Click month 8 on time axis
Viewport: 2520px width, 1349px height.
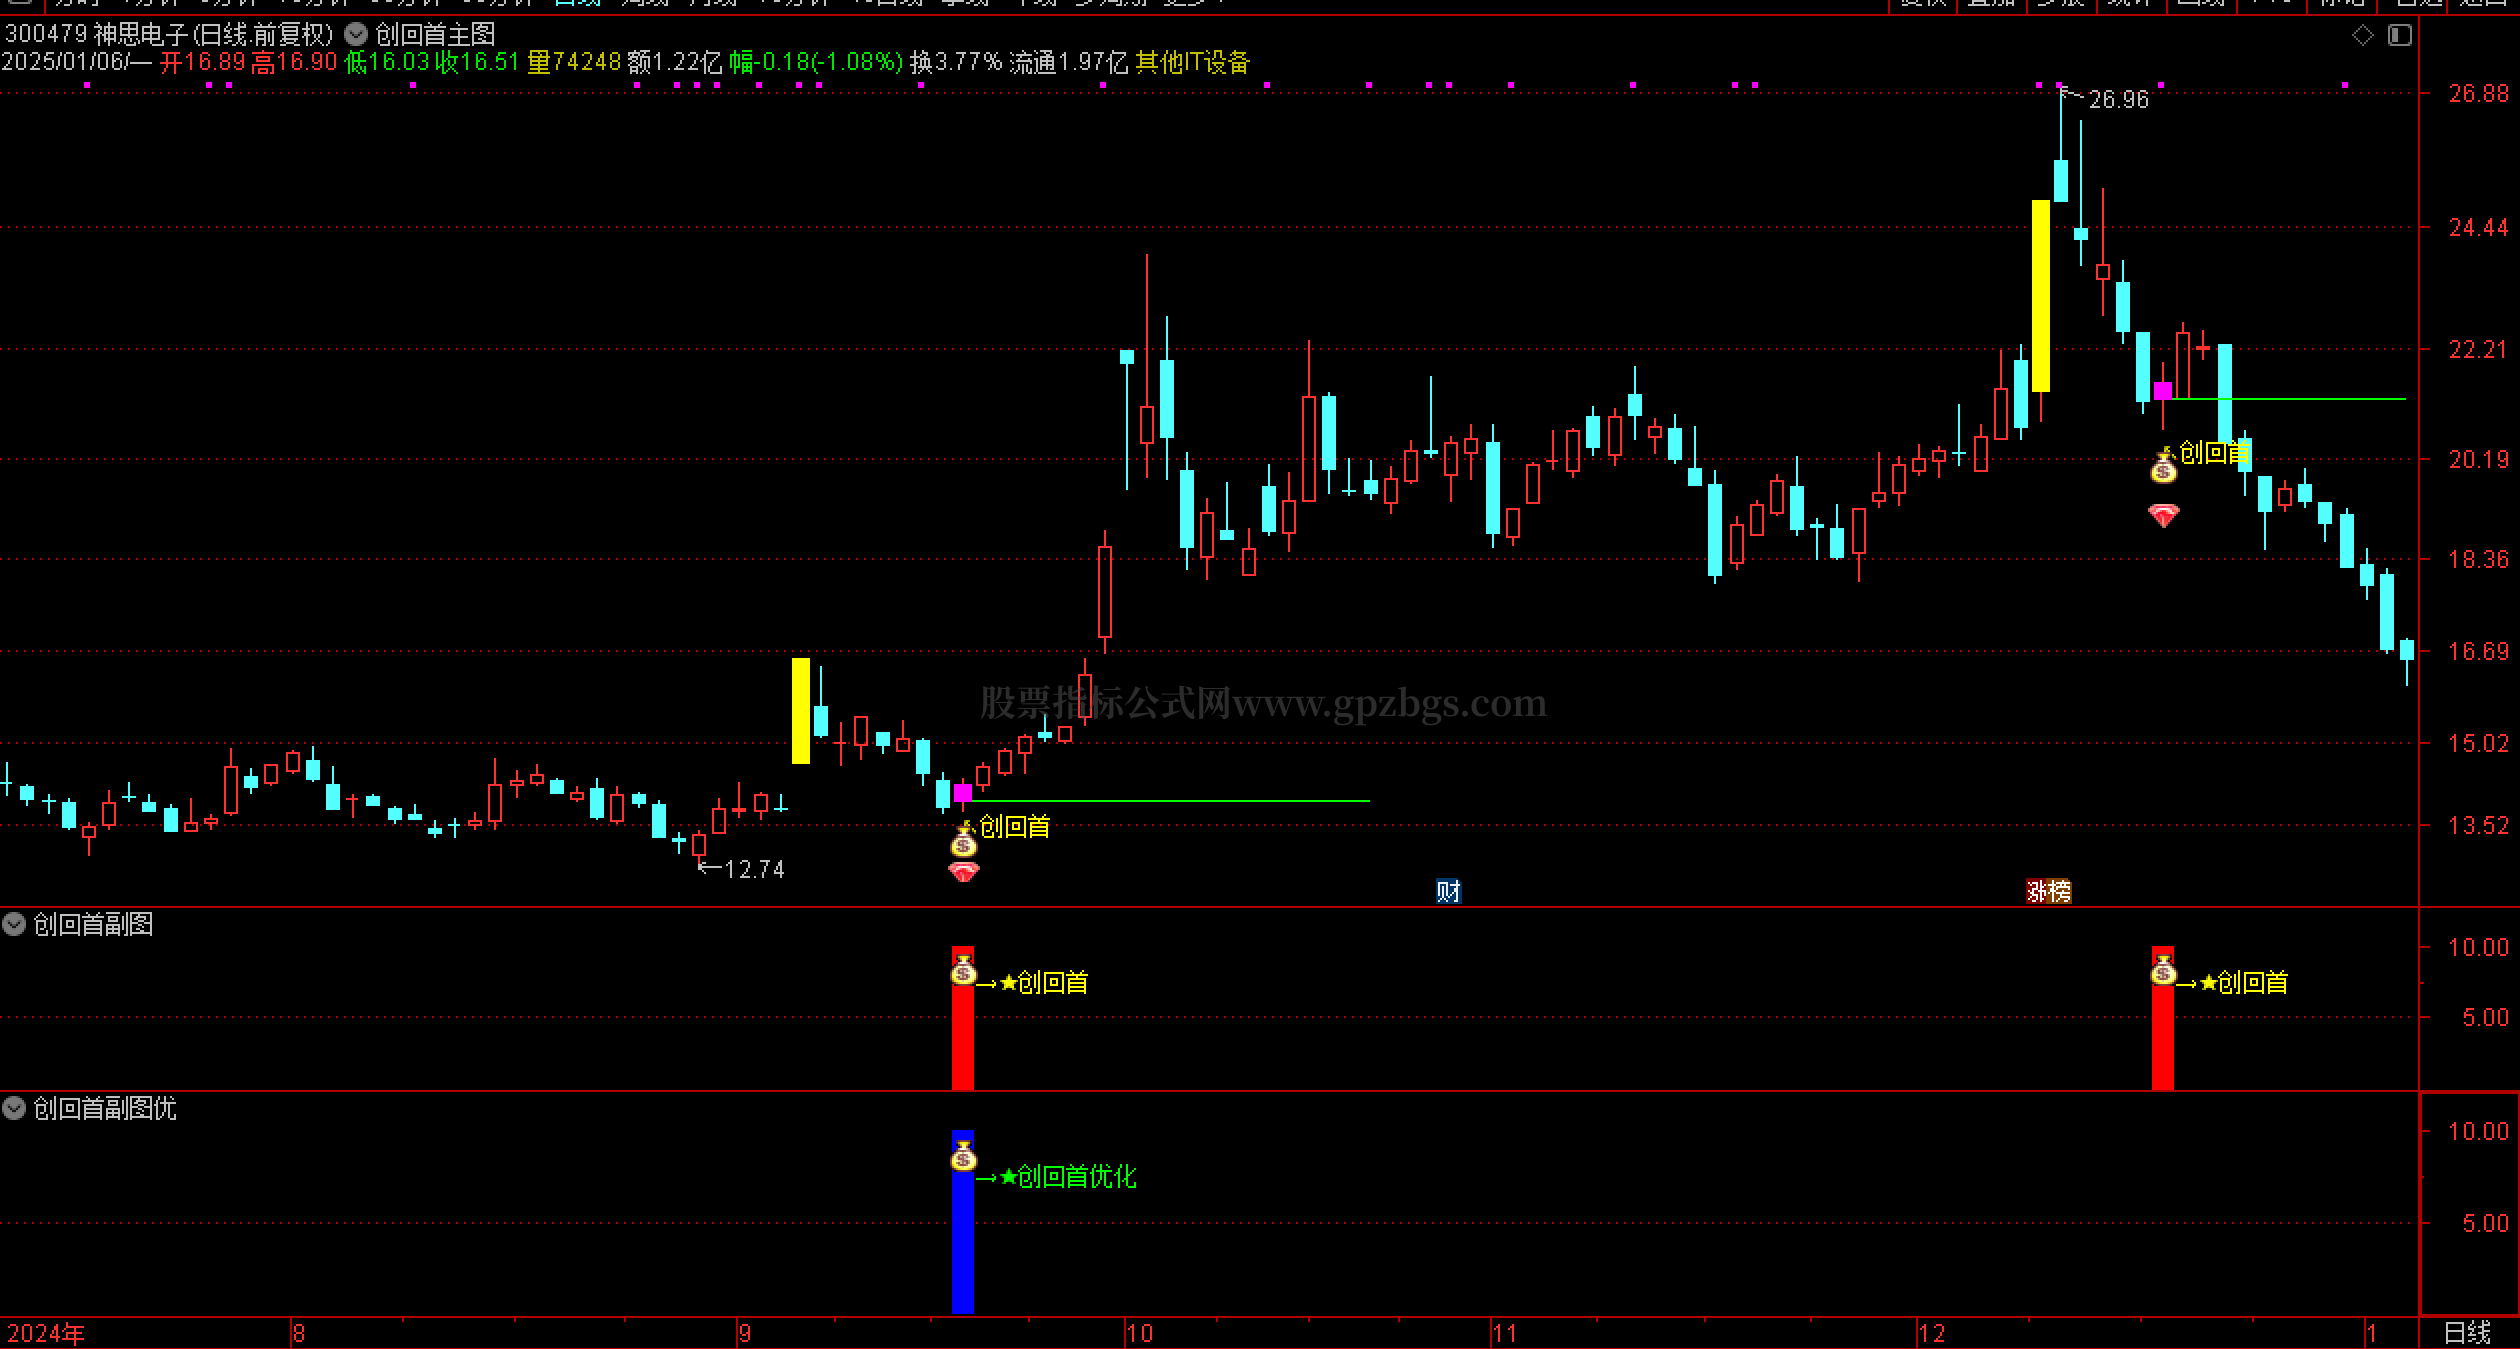click(298, 1333)
